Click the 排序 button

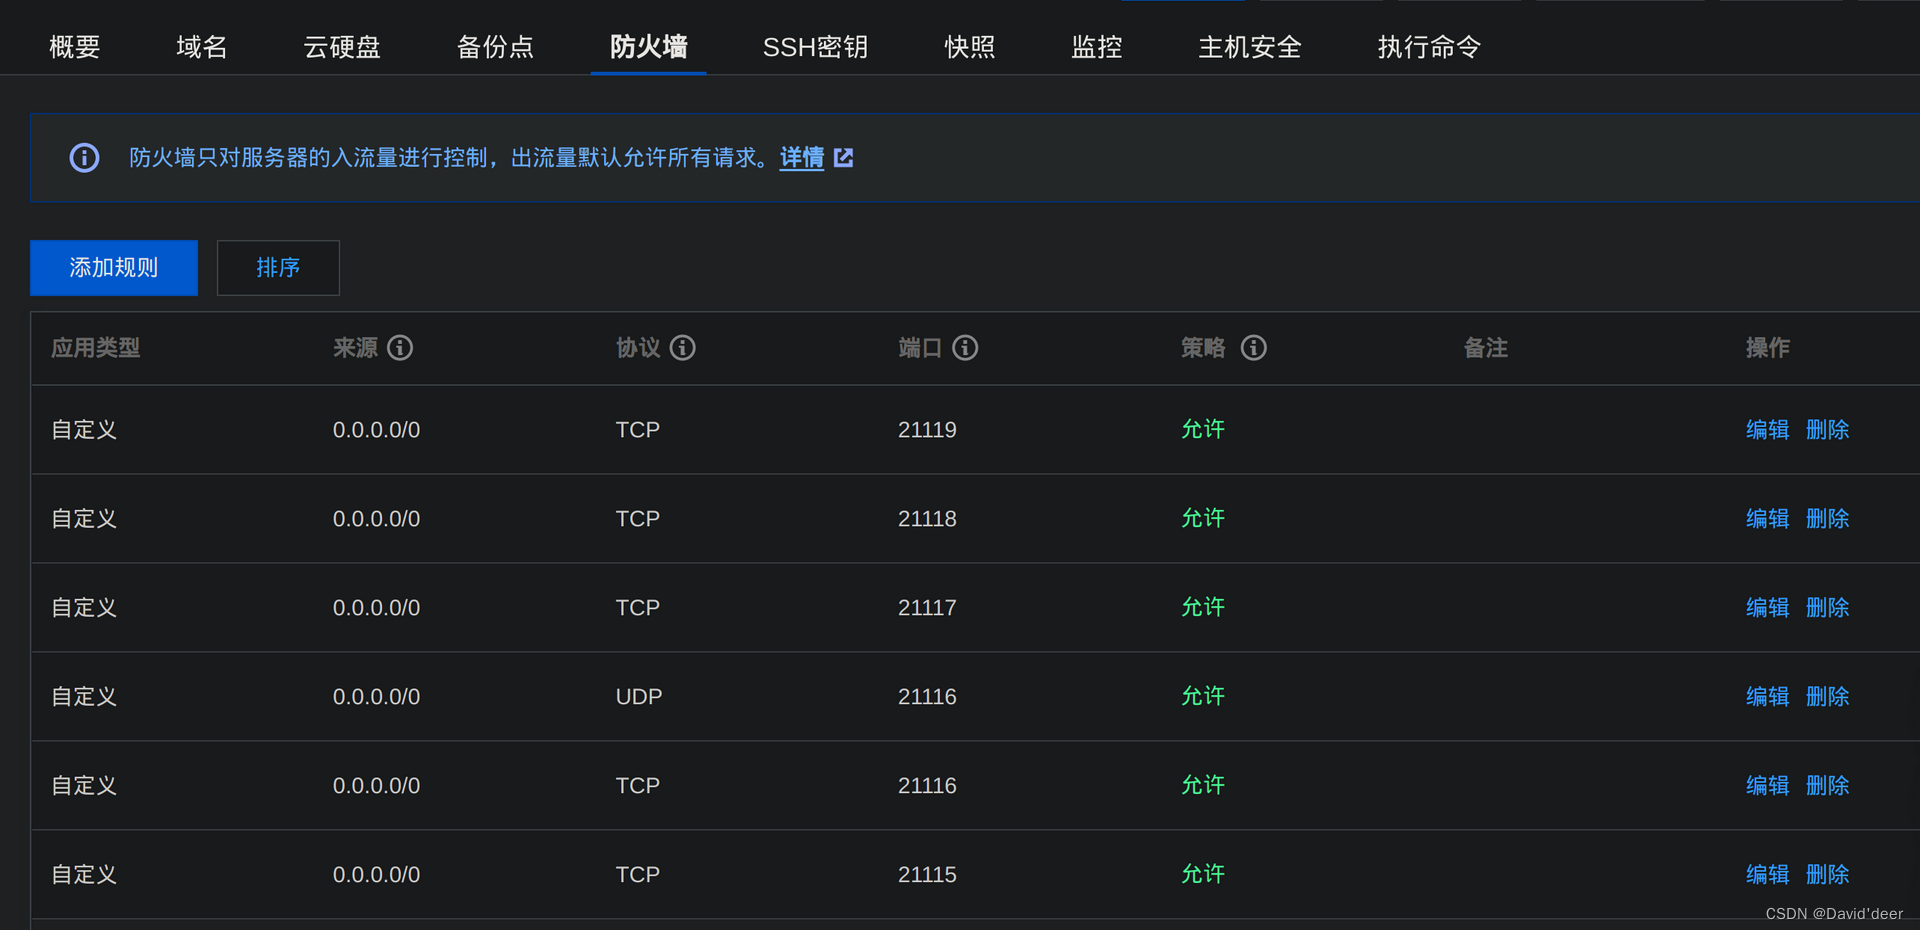[278, 268]
